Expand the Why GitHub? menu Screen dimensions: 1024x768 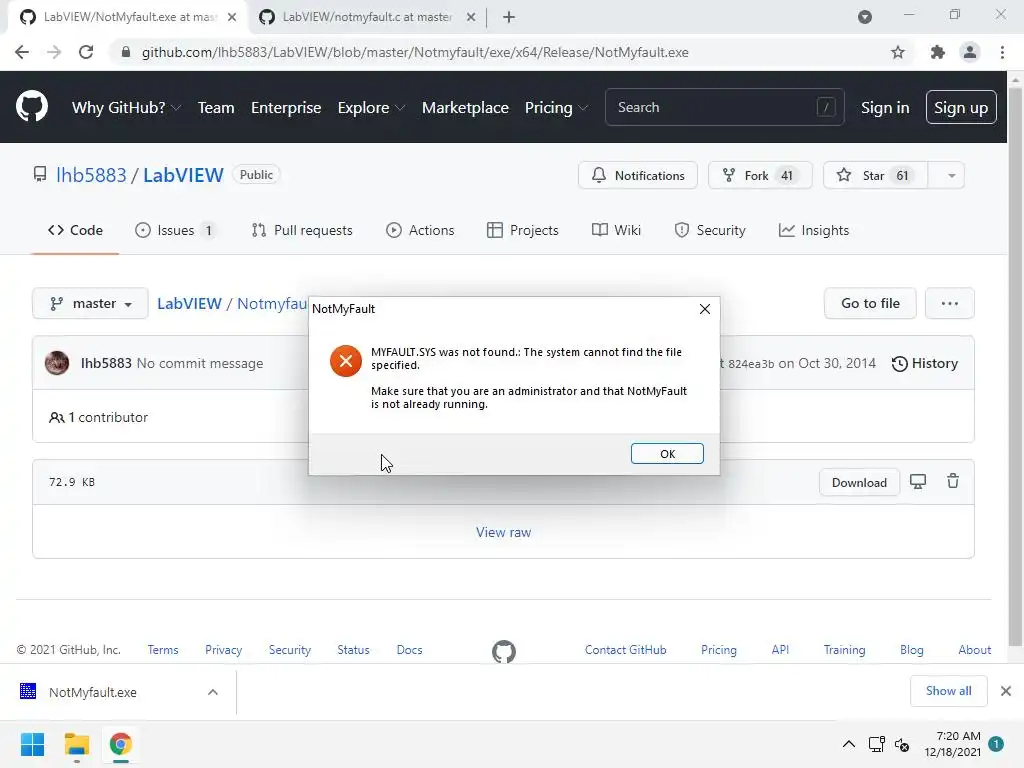click(x=125, y=107)
